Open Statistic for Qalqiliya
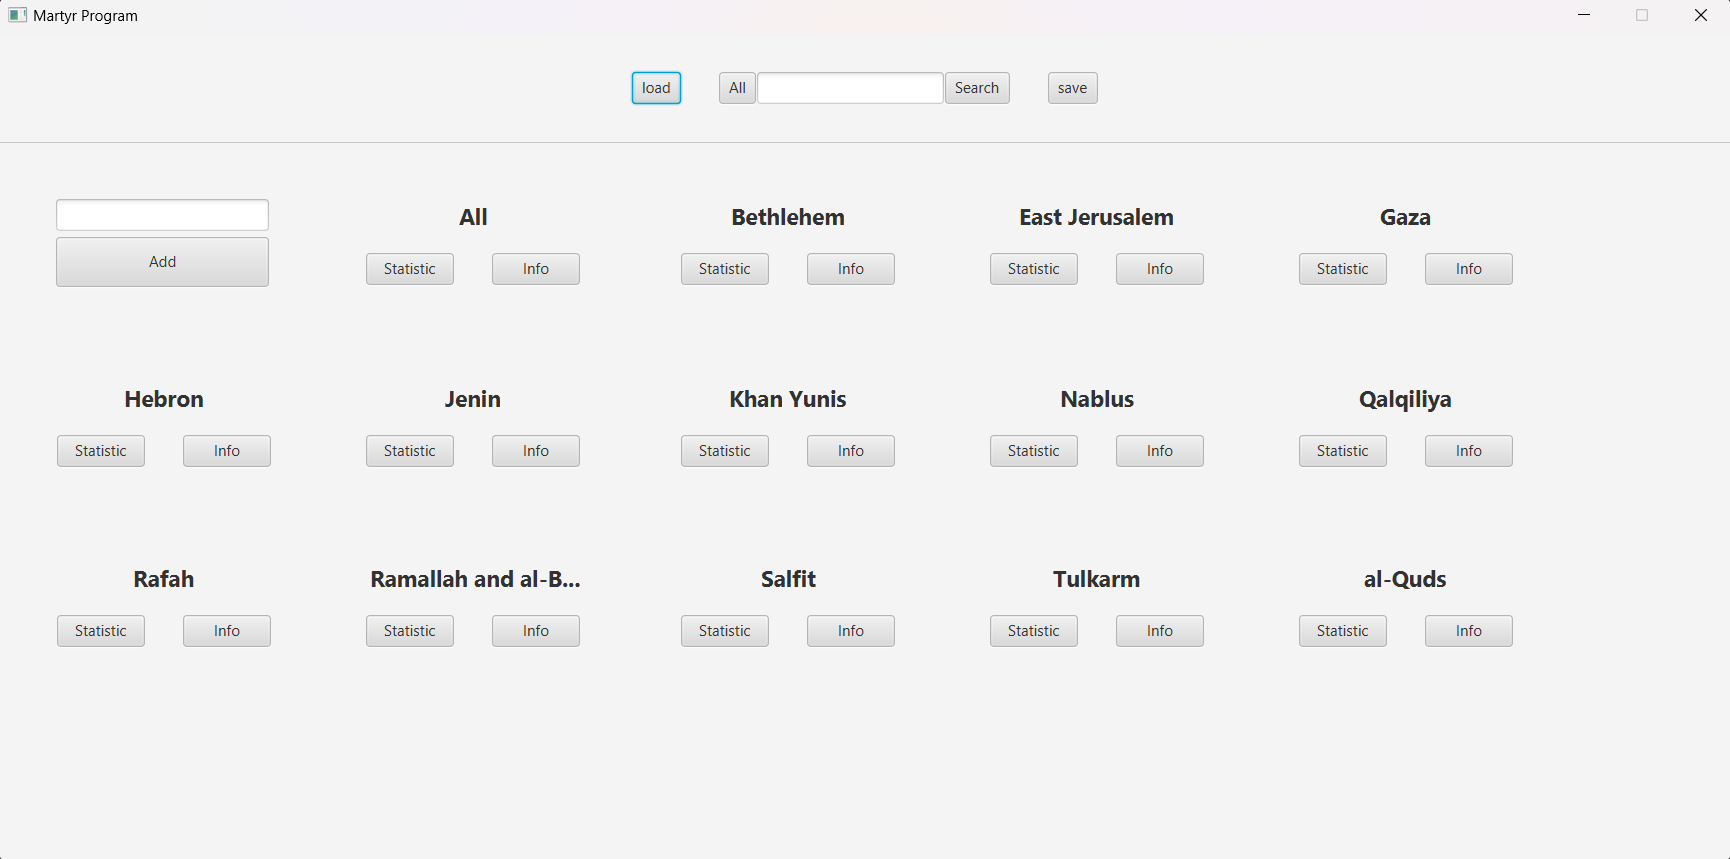This screenshot has height=859, width=1730. point(1343,451)
